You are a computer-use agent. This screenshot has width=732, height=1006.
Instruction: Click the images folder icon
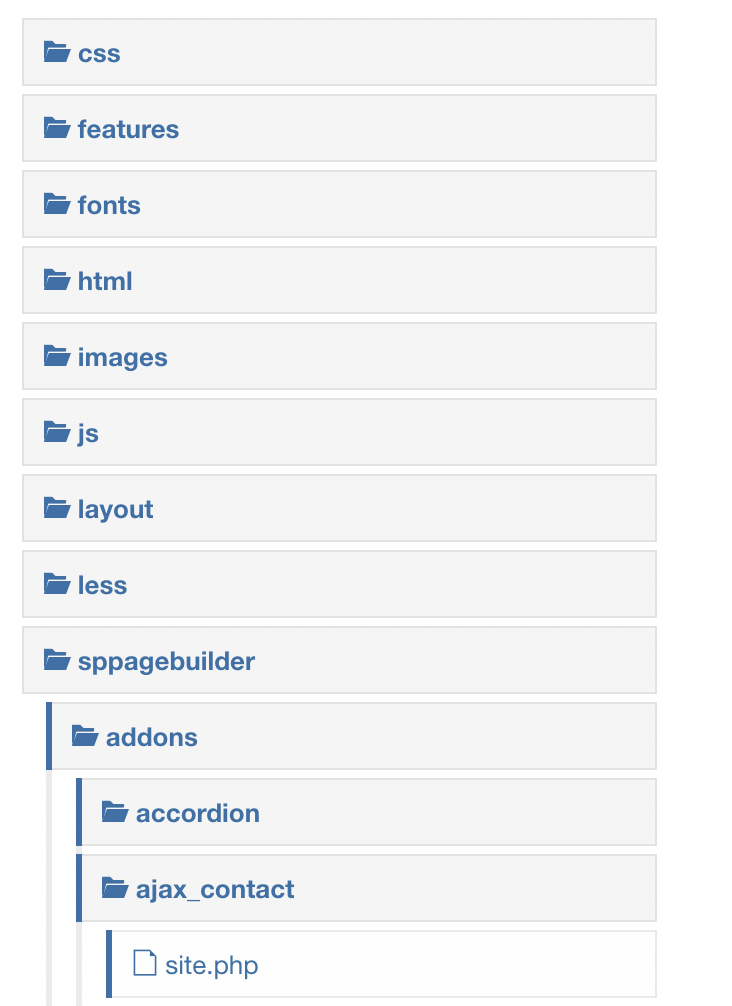tap(57, 356)
